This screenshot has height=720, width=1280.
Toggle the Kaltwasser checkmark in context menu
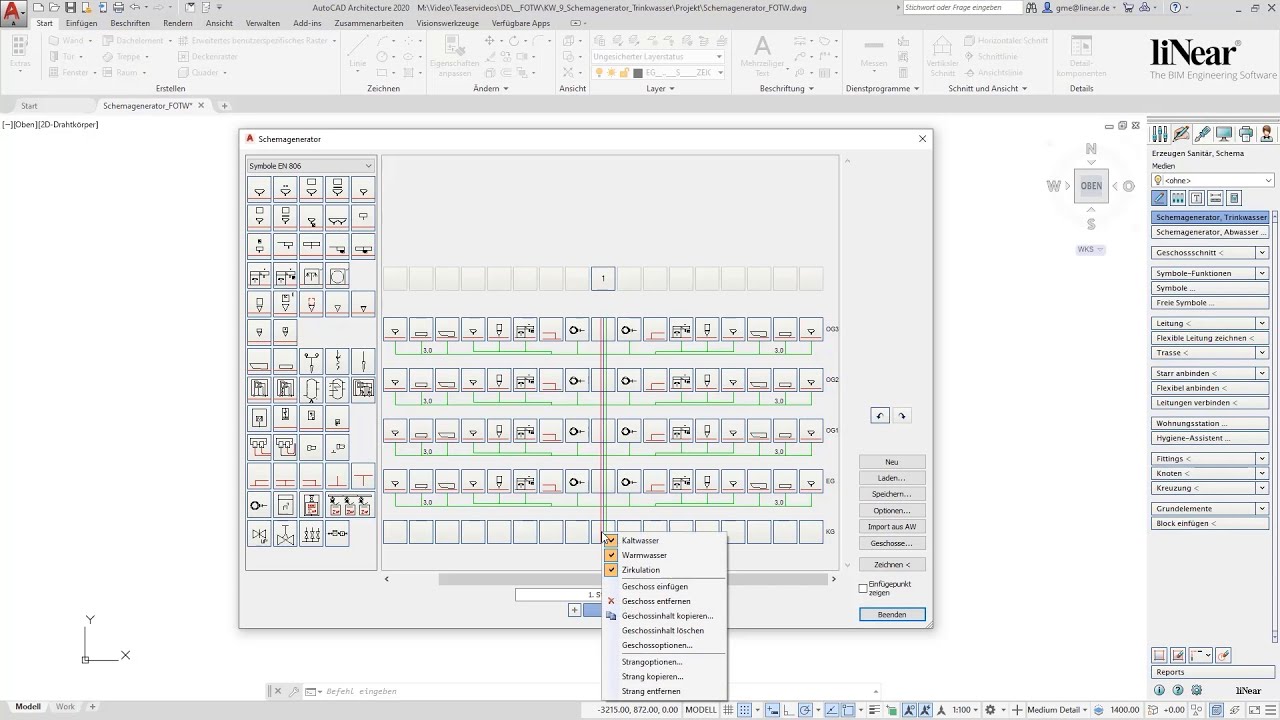[x=611, y=540]
